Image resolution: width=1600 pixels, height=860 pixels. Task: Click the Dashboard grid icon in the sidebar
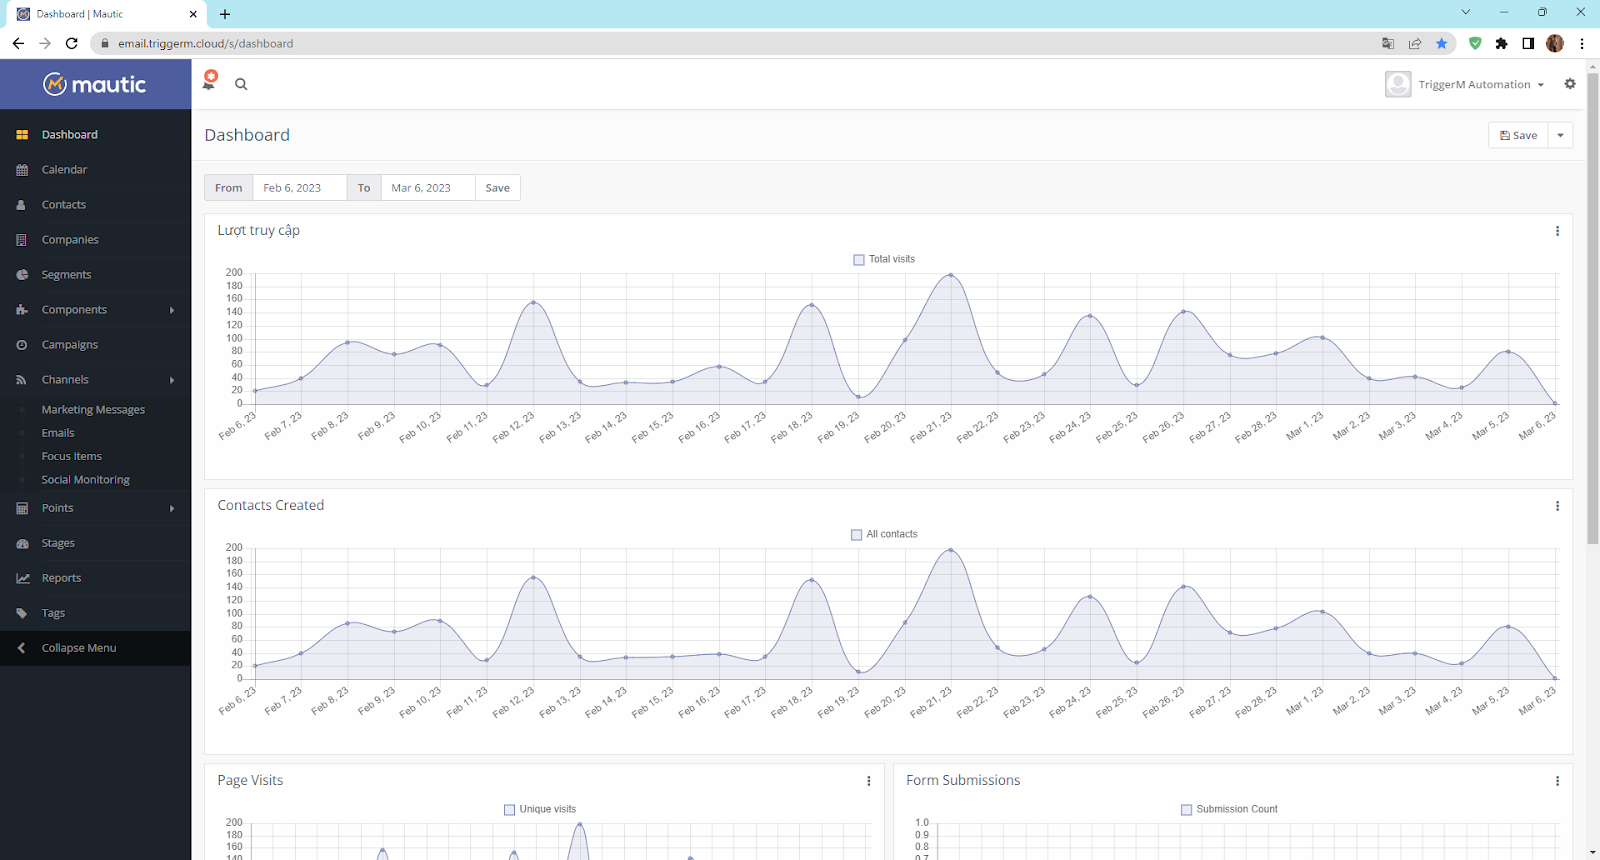[22, 135]
